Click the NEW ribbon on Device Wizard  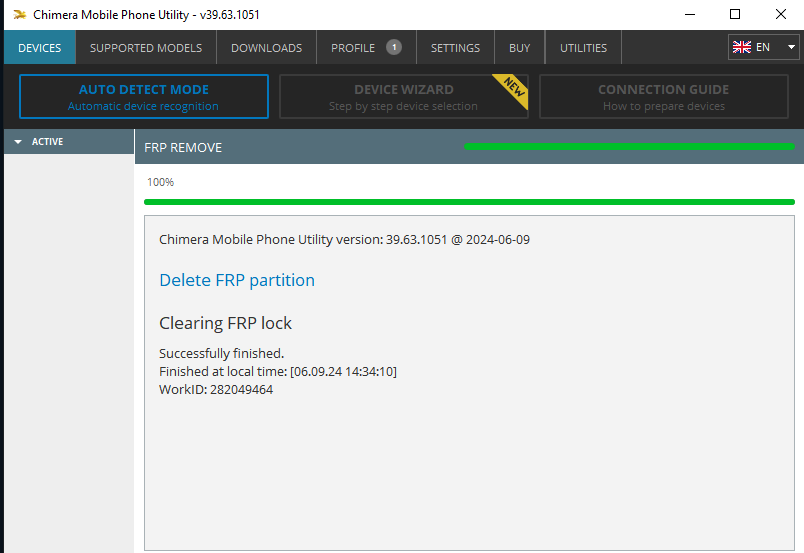pos(512,89)
